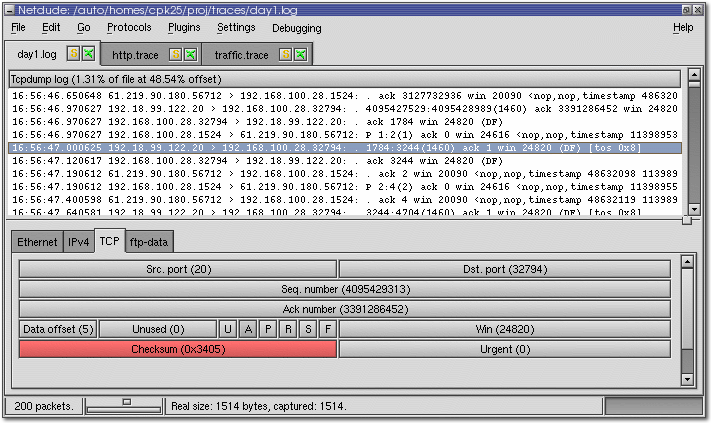Screen dimensions: 711x423
Task: Open the ftp-data protocol tab
Action: pos(149,242)
